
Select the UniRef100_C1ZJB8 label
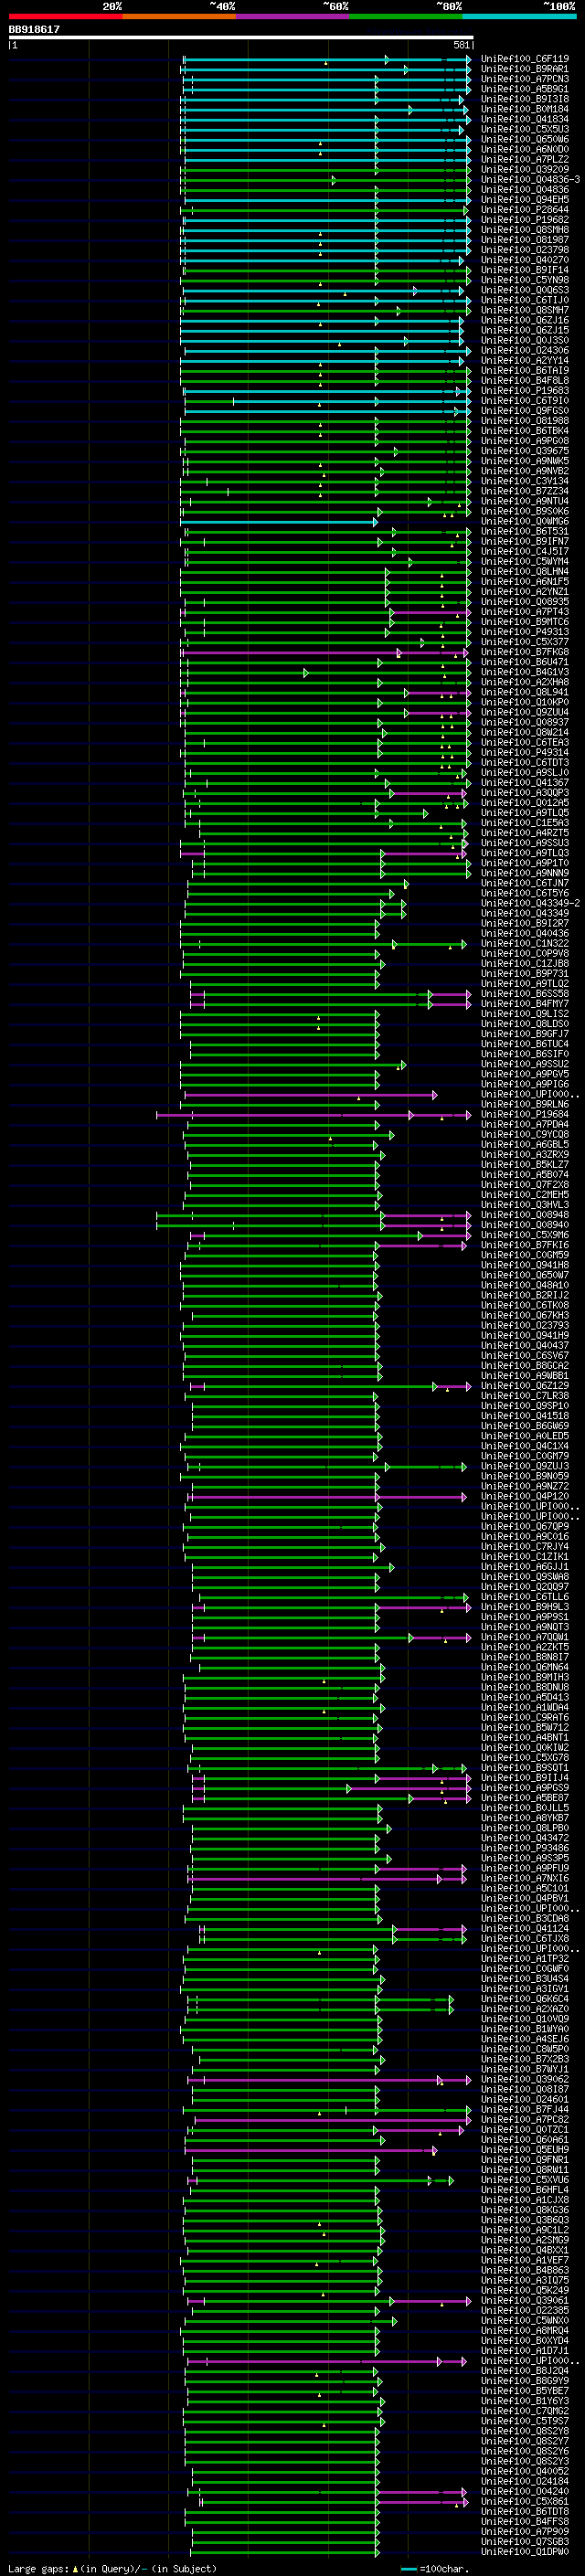pyautogui.click(x=525, y=963)
